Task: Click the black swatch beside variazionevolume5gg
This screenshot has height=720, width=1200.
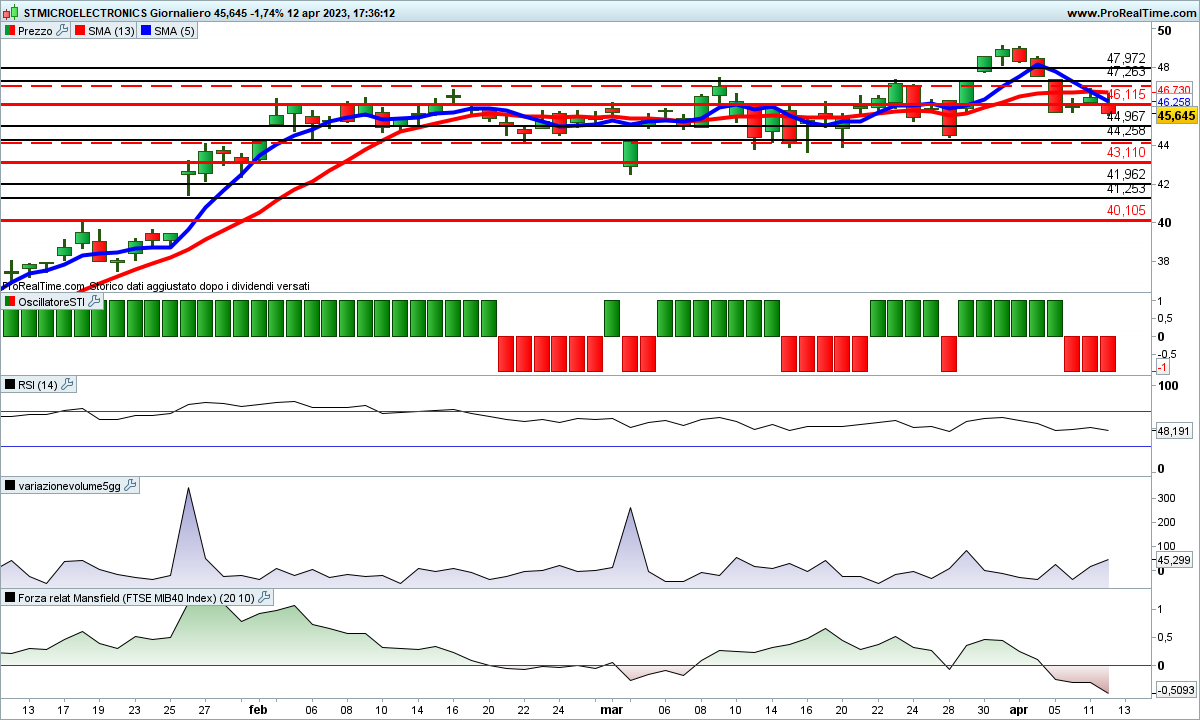Action: (10, 486)
